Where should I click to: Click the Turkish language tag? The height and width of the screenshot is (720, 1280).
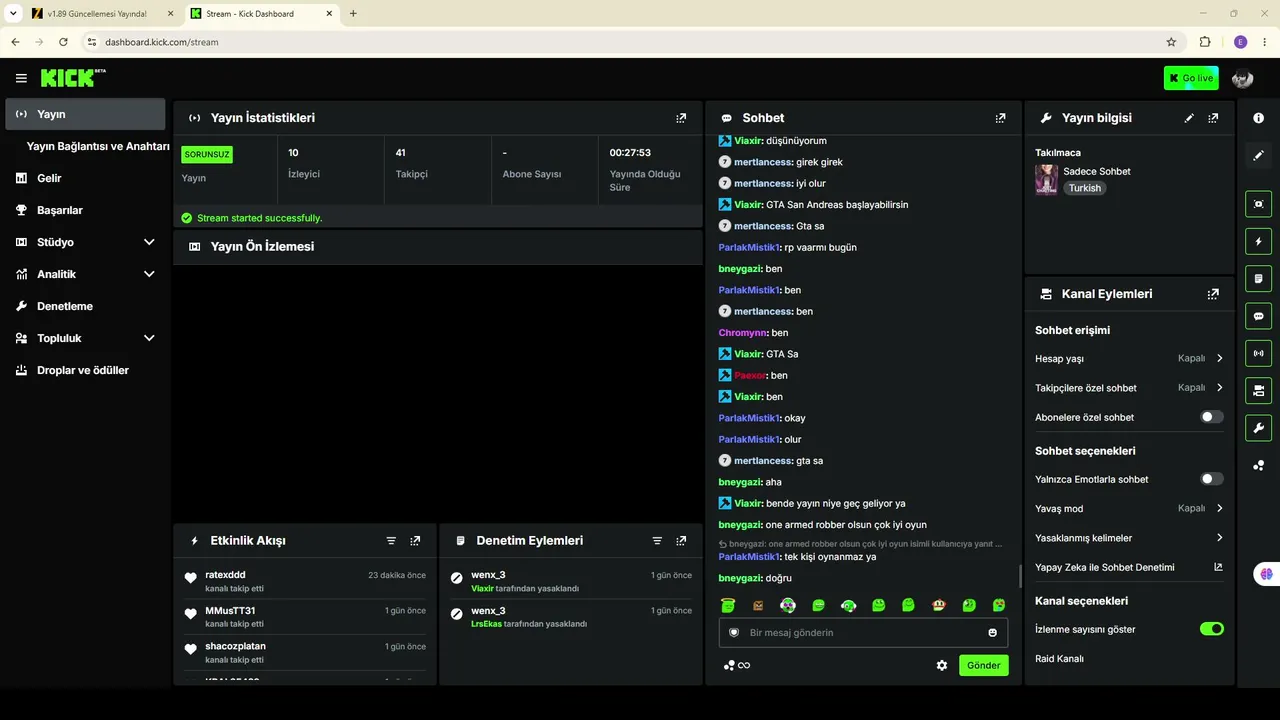pos(1084,188)
